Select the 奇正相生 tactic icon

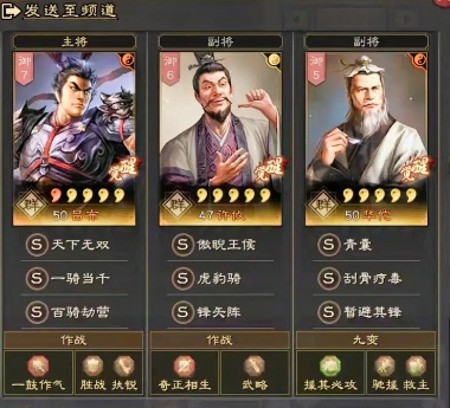click(x=184, y=366)
